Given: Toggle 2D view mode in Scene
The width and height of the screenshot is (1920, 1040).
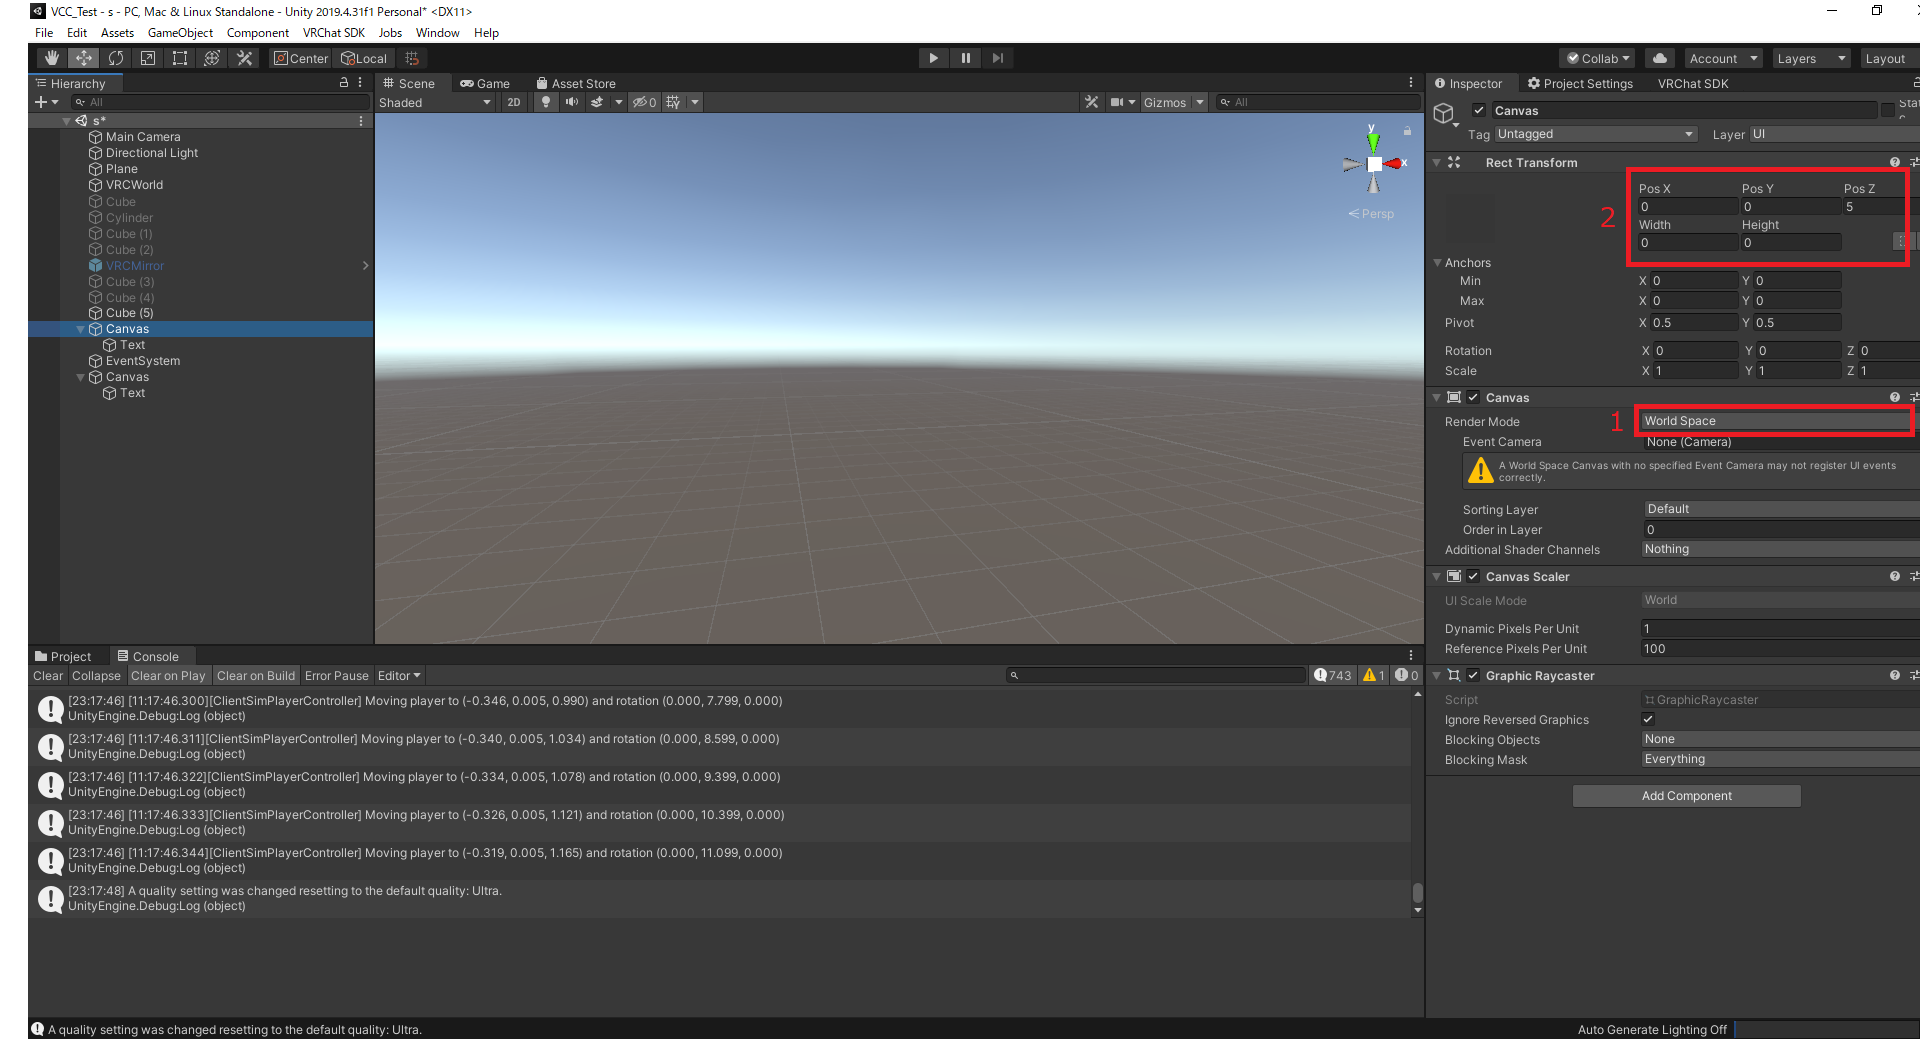Looking at the screenshot, I should click(513, 102).
